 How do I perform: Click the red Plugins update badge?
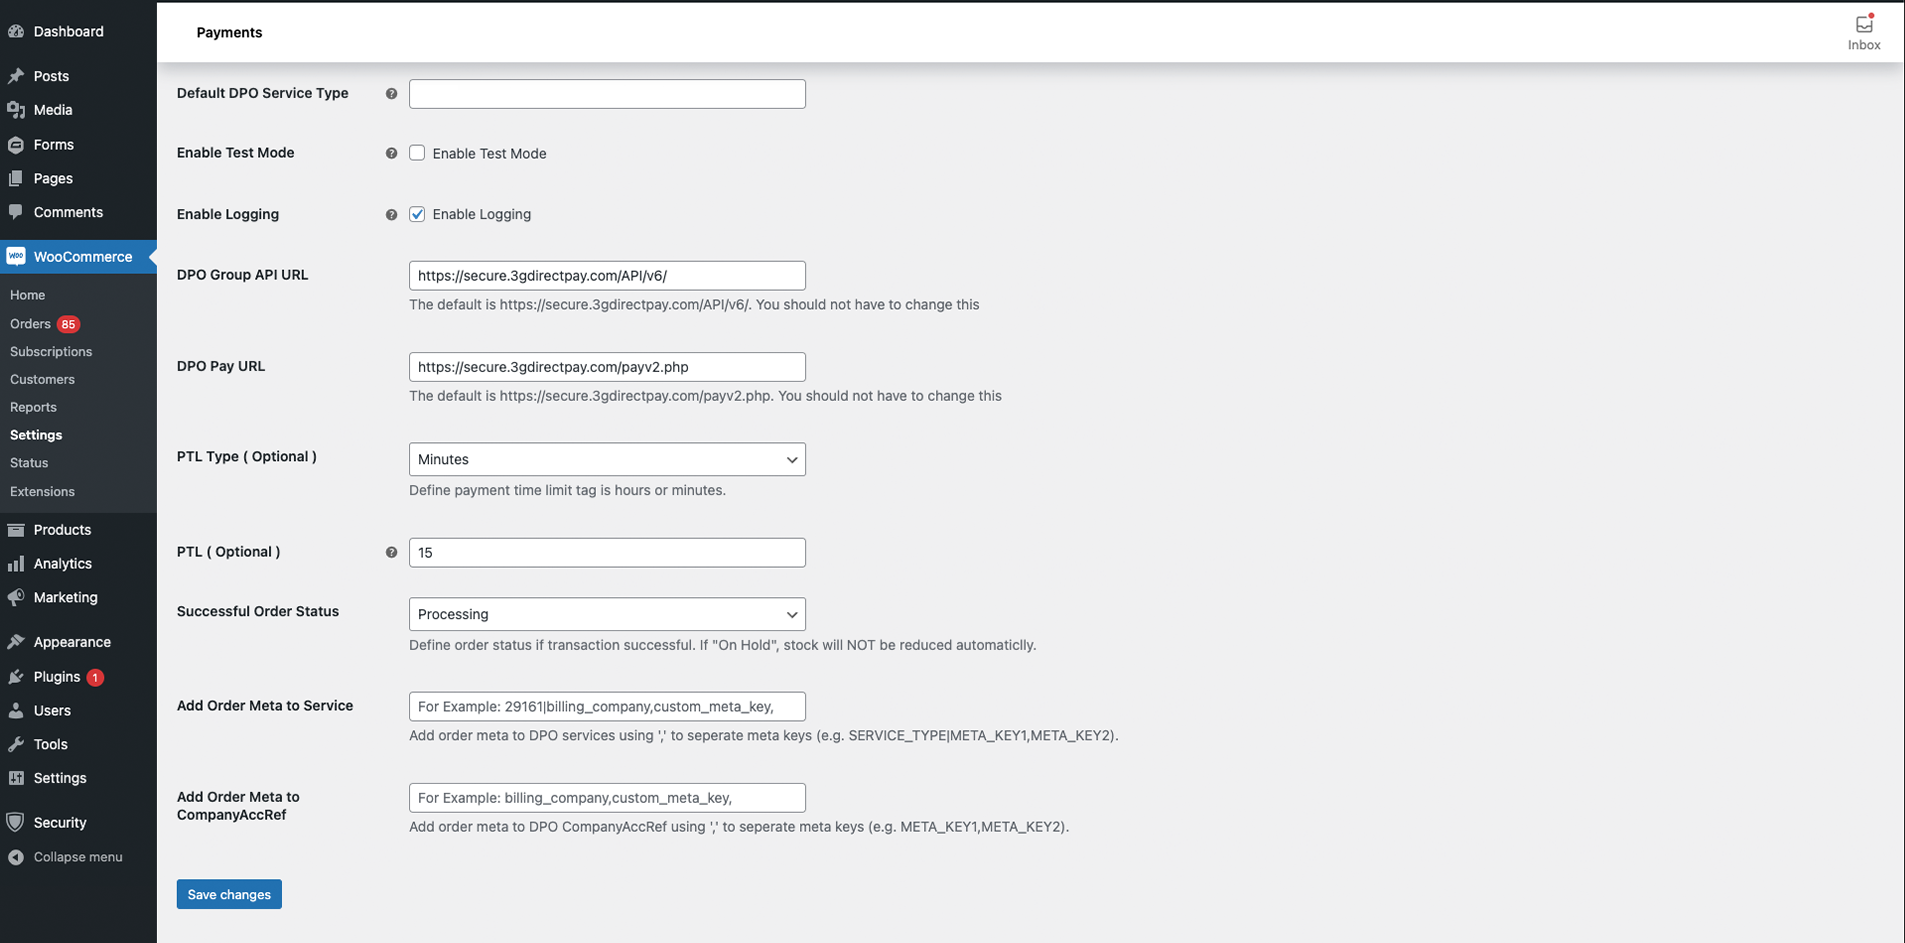[x=95, y=677]
